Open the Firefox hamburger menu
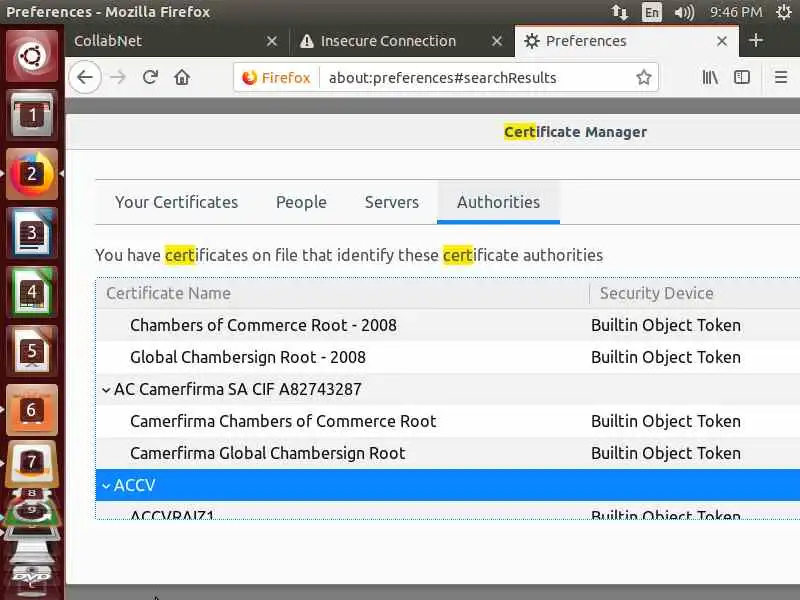The image size is (800, 600). click(781, 77)
